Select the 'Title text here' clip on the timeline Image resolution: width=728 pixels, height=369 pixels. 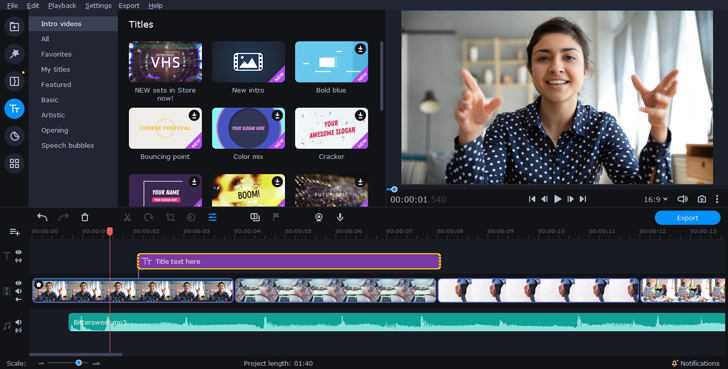click(289, 261)
